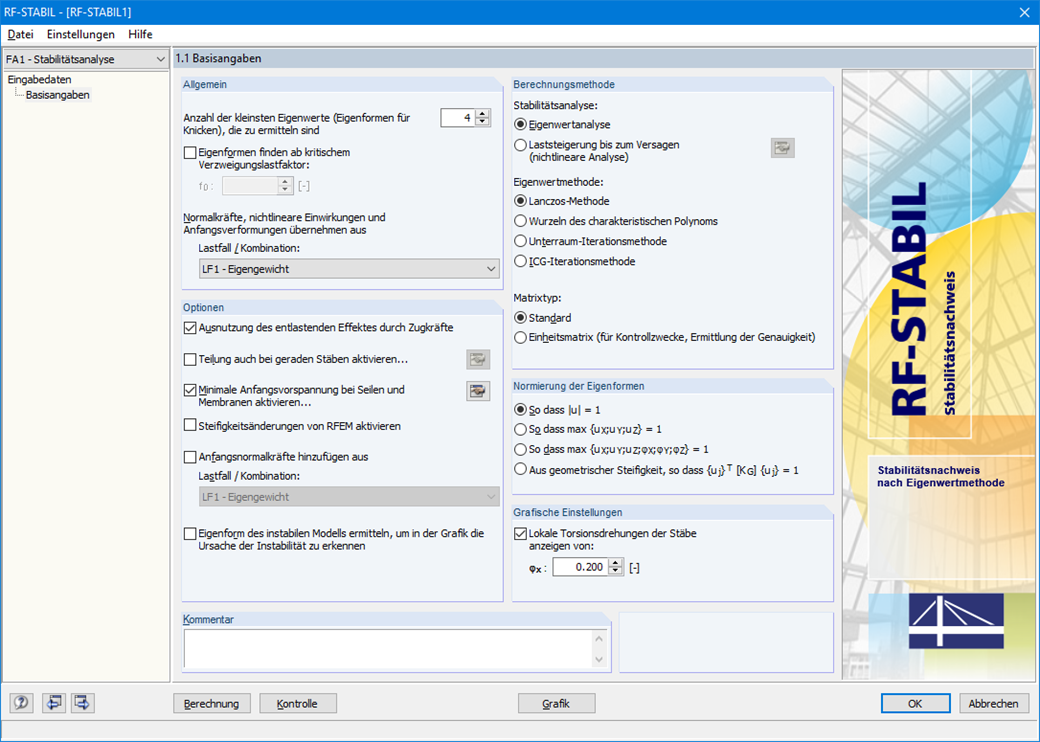The width and height of the screenshot is (1040, 742).
Task: Start calculation with Berechnung button
Action: coord(212,704)
